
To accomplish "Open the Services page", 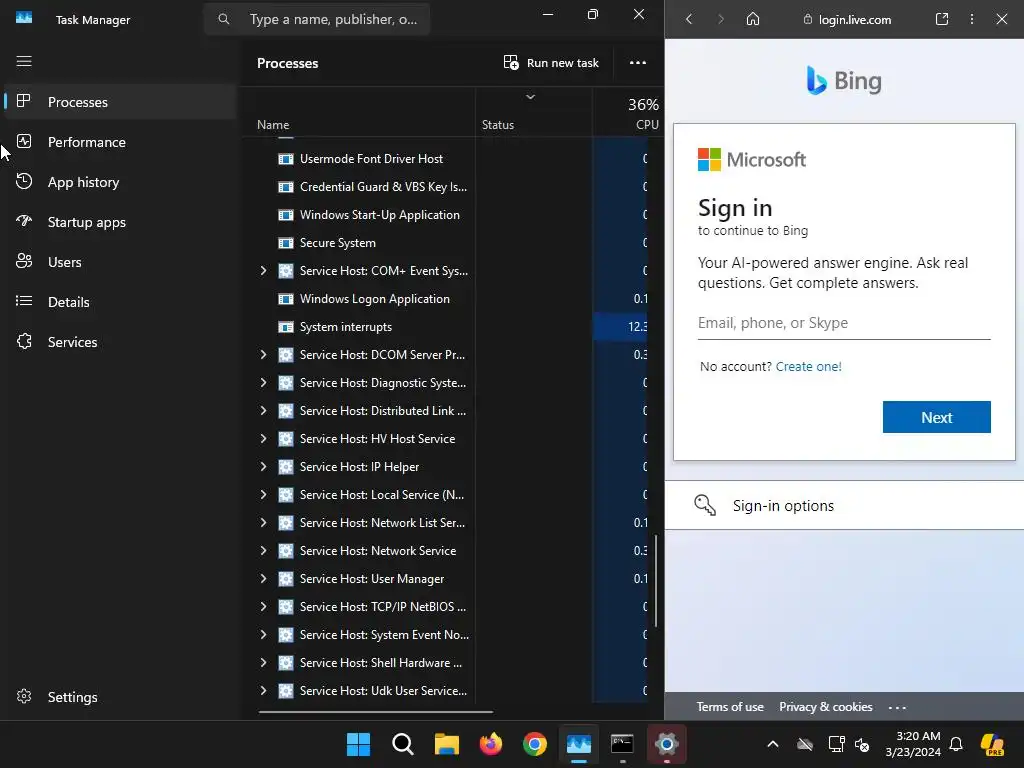I will tap(120, 342).
